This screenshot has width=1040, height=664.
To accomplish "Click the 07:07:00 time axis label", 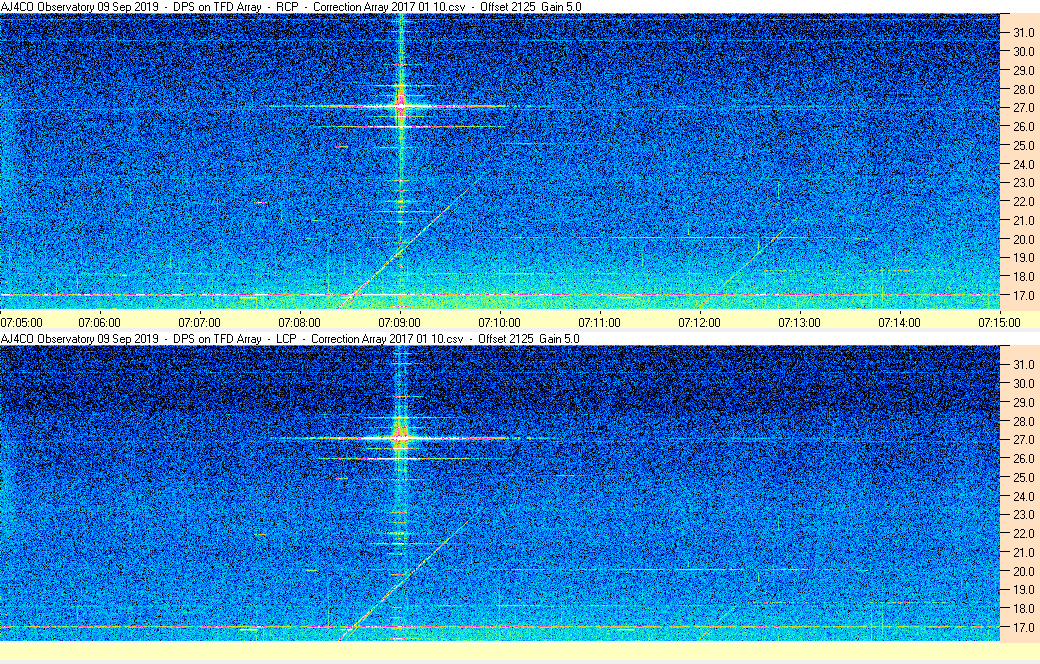I will (200, 323).
